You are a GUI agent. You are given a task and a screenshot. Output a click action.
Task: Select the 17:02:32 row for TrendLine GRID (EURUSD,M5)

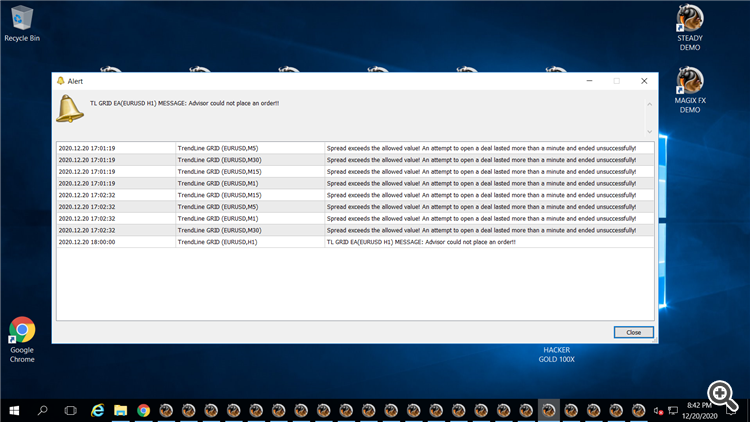[x=355, y=207]
